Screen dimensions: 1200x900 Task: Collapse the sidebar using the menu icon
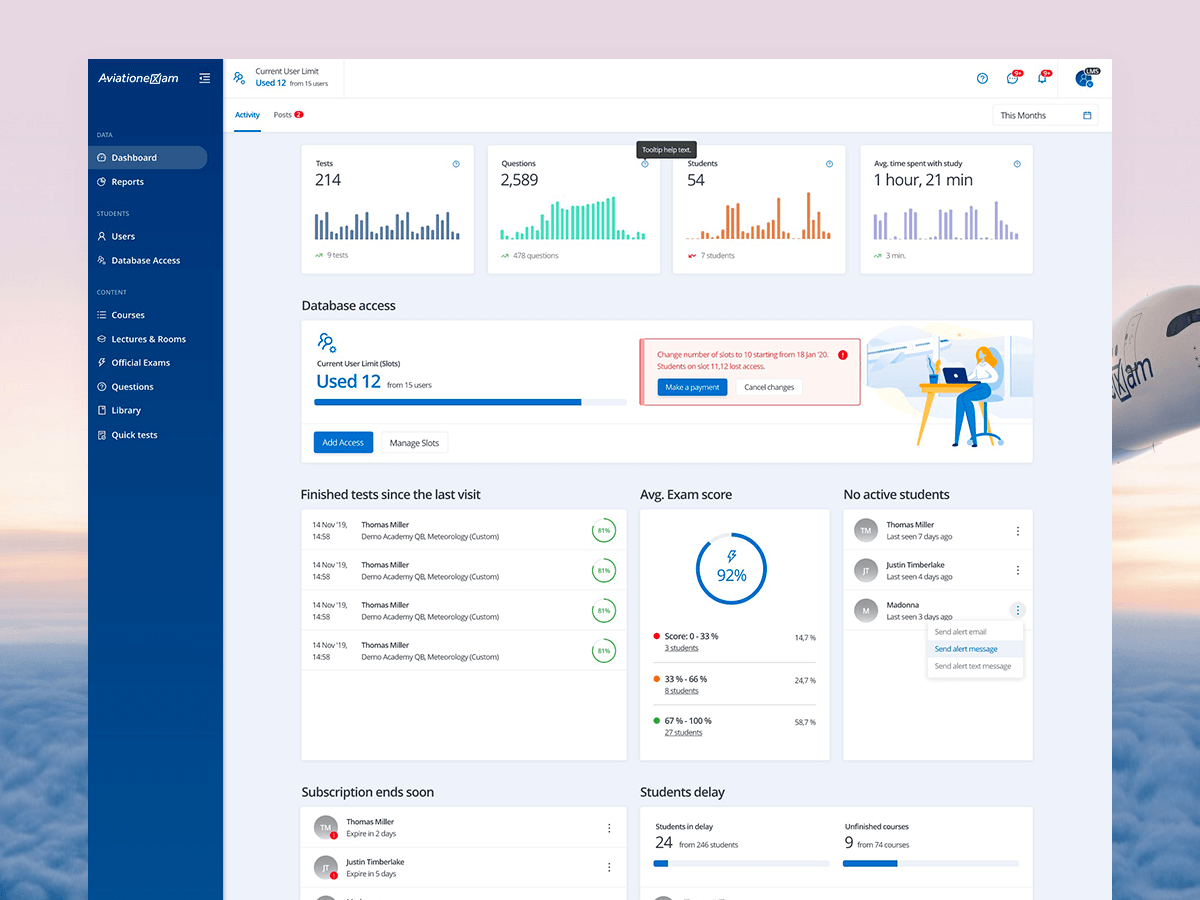coord(204,78)
